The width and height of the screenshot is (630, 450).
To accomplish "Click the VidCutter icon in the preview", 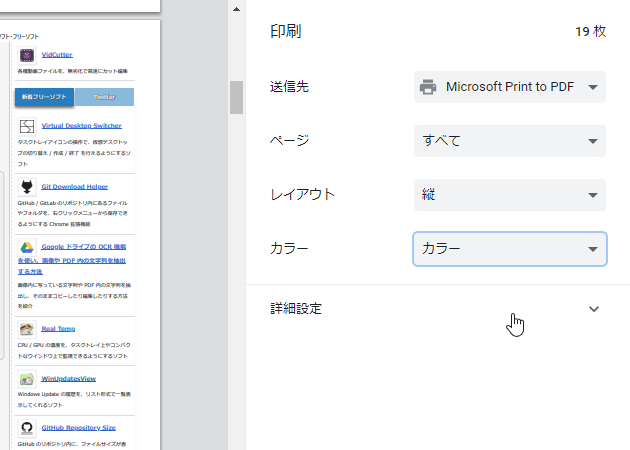I will (x=27, y=55).
